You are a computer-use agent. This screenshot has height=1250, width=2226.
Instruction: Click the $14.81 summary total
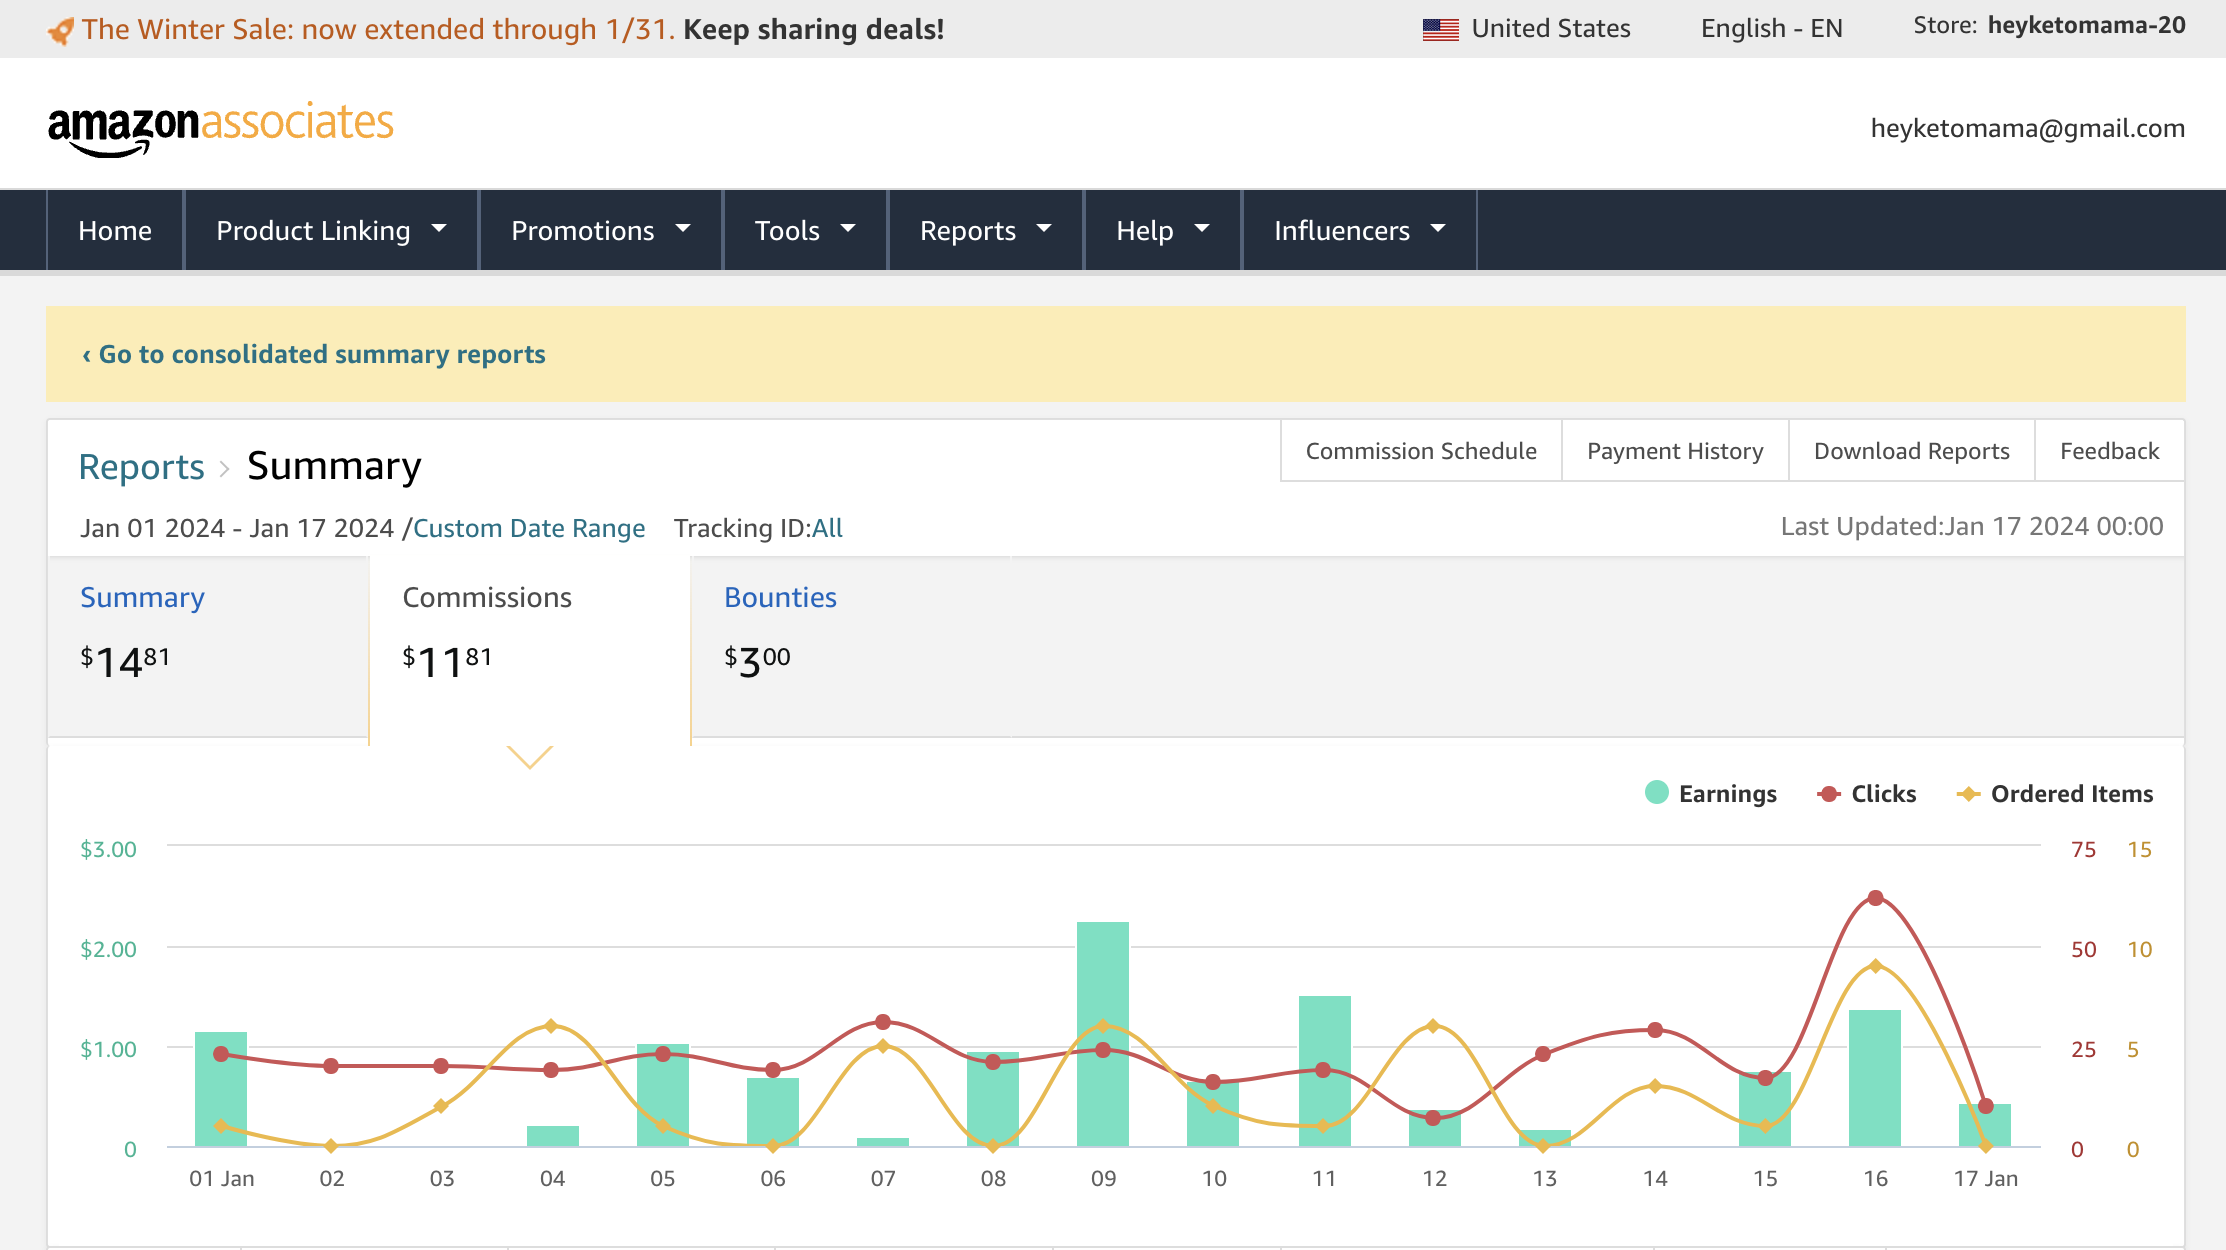point(125,662)
